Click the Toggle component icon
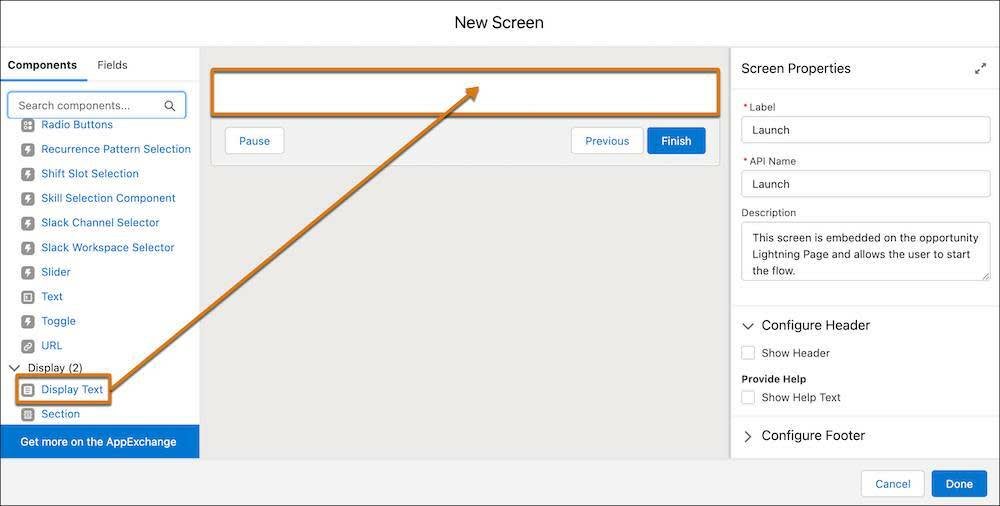The width and height of the screenshot is (1000, 506). pyautogui.click(x=27, y=322)
